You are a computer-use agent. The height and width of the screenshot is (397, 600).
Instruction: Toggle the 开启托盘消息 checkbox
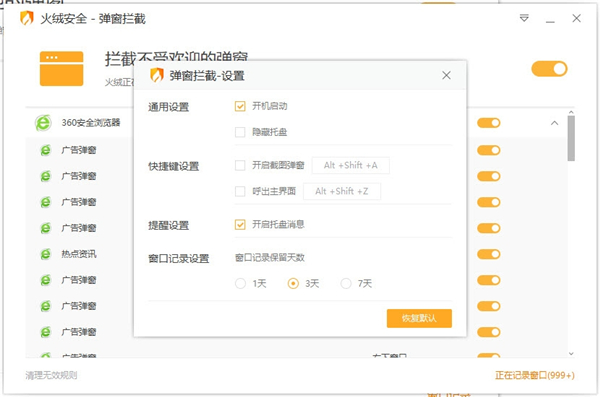tap(240, 224)
